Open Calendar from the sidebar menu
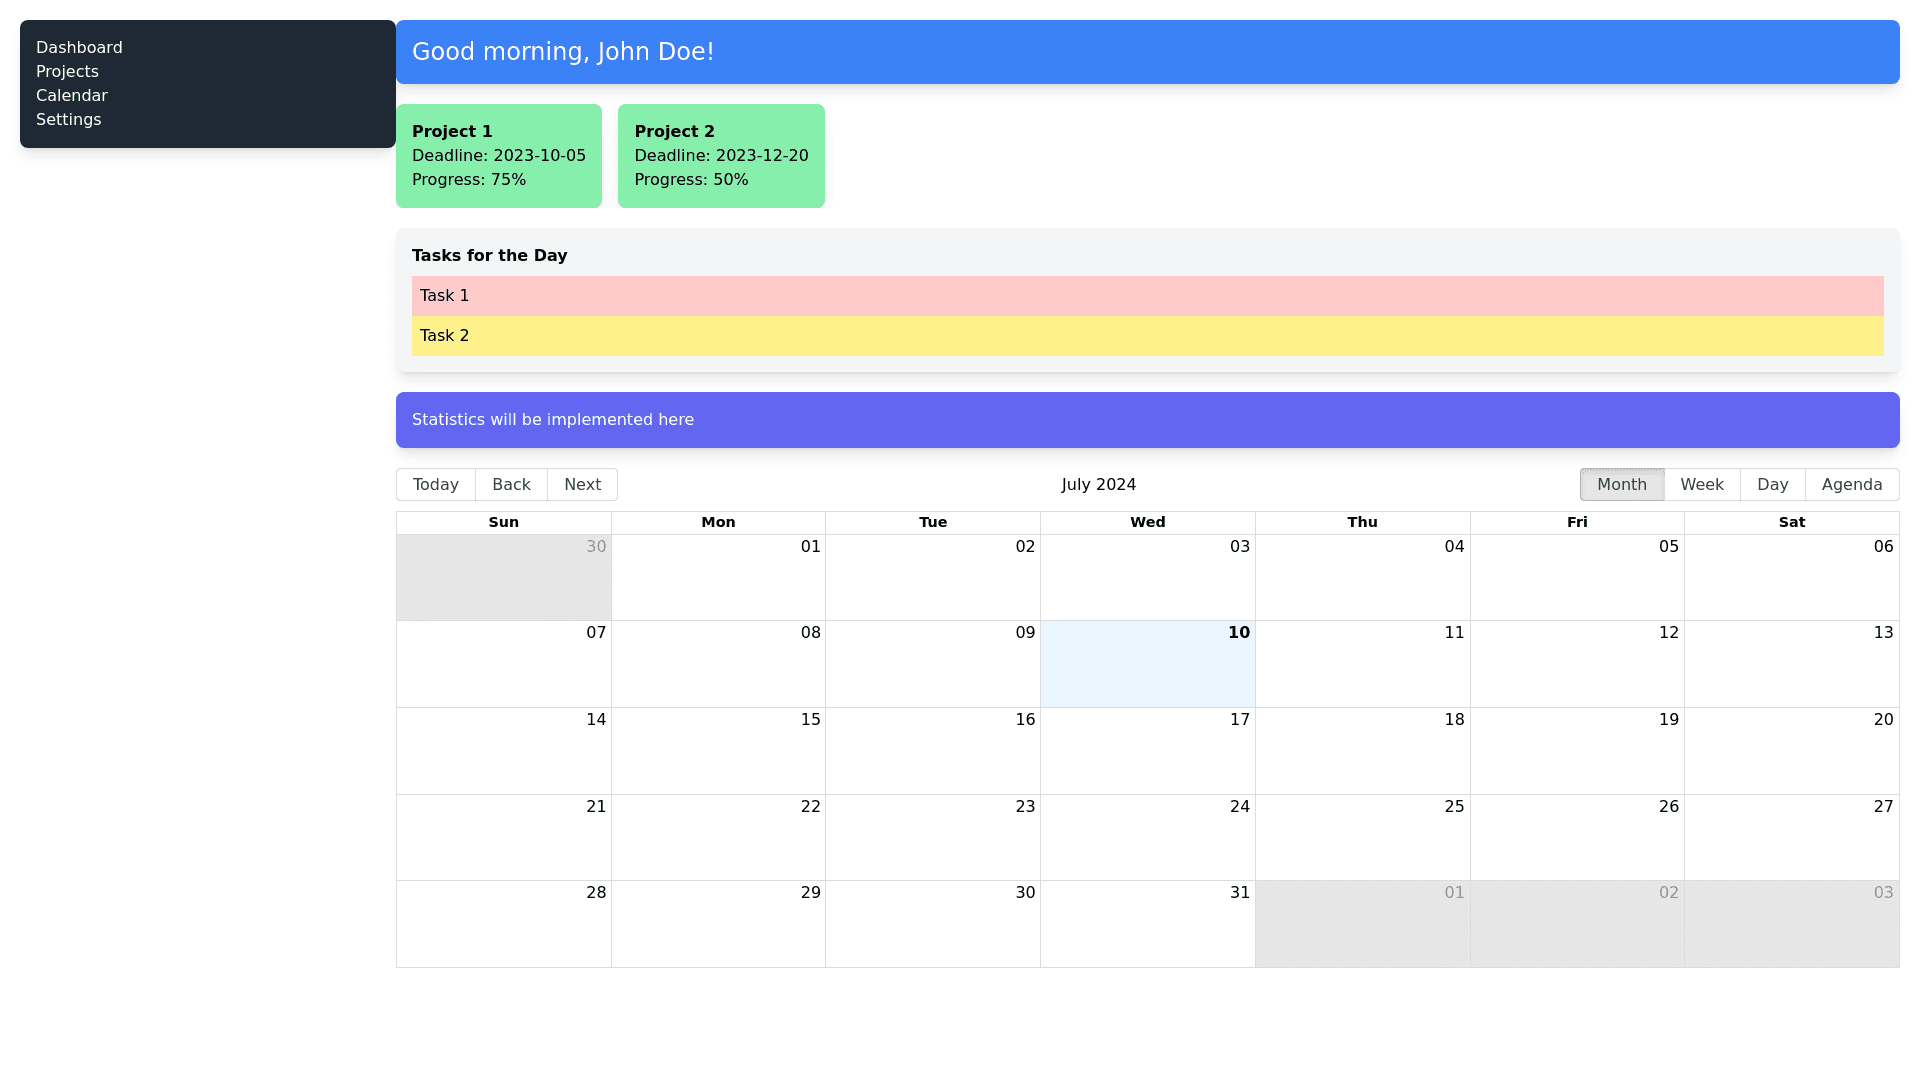1920x1080 pixels. tap(71, 96)
